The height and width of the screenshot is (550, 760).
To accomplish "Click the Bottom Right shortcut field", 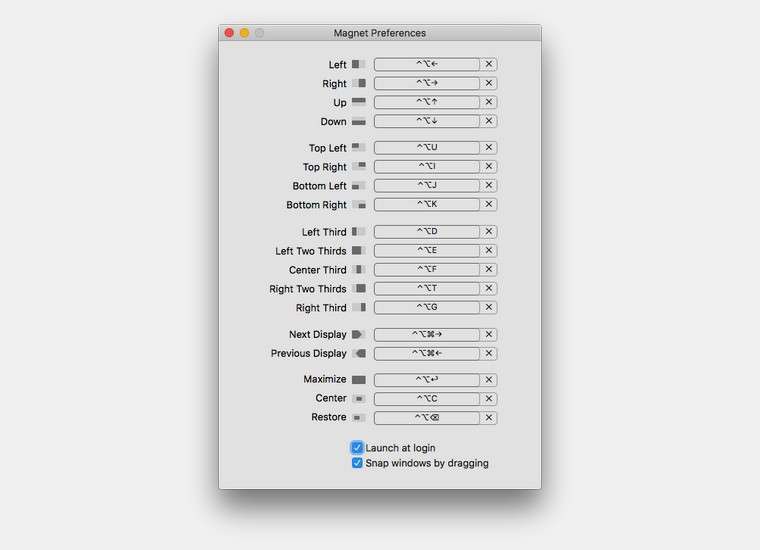I will 427,205.
